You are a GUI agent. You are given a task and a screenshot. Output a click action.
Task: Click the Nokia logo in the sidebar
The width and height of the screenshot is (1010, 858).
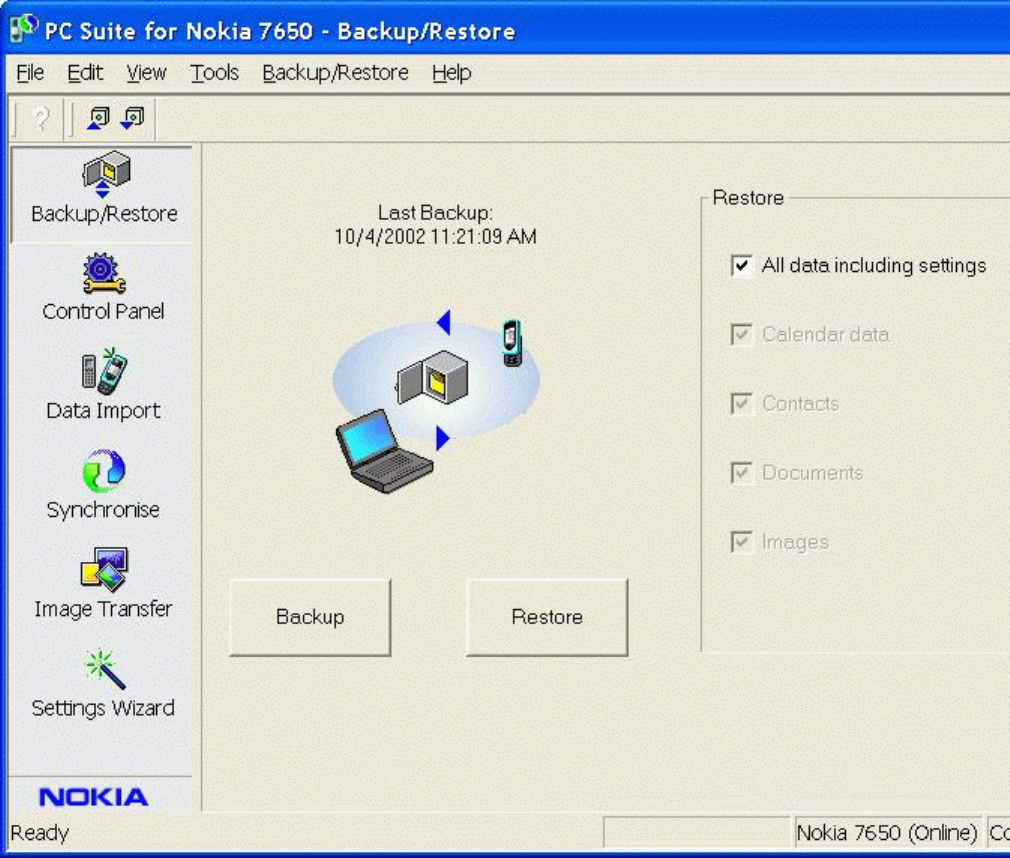(93, 797)
